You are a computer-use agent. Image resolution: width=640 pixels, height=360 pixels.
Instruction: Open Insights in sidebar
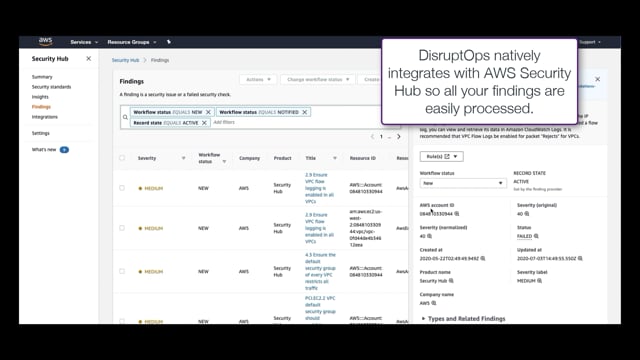tap(40, 97)
